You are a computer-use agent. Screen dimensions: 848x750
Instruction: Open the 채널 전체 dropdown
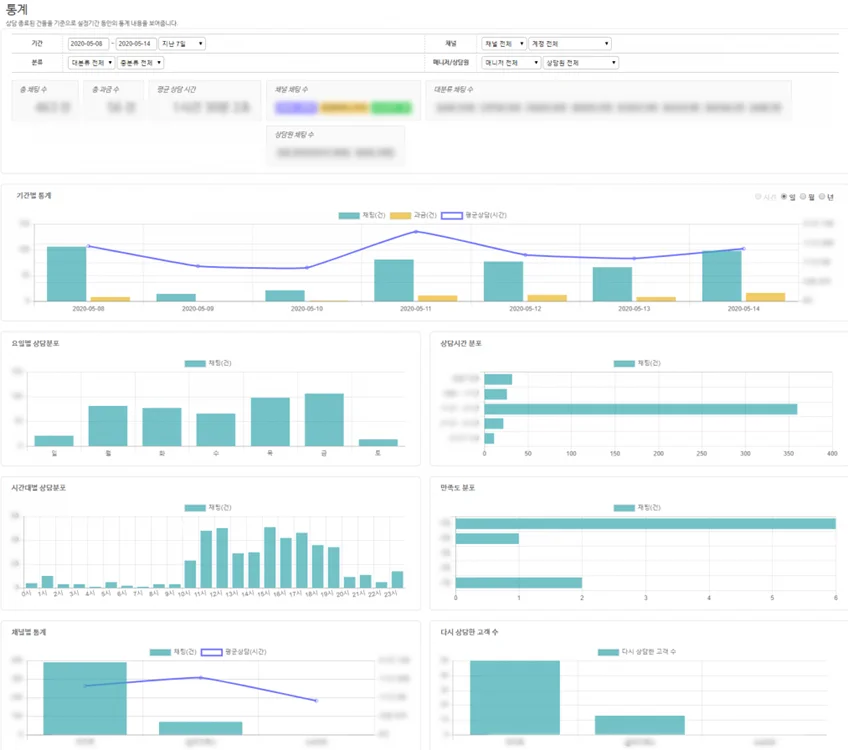coord(503,44)
